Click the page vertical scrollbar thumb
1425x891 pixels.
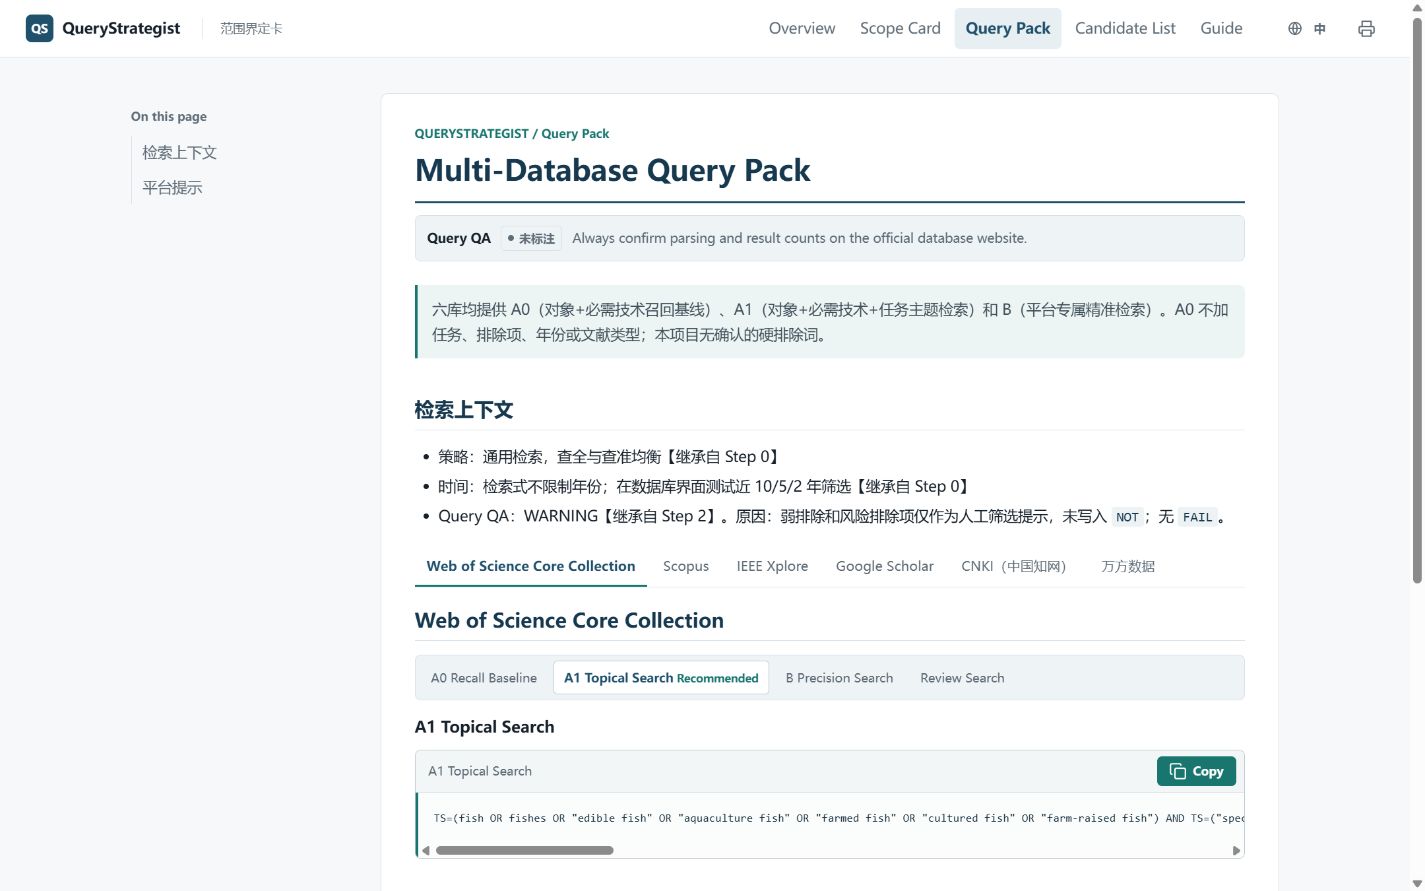click(1416, 300)
